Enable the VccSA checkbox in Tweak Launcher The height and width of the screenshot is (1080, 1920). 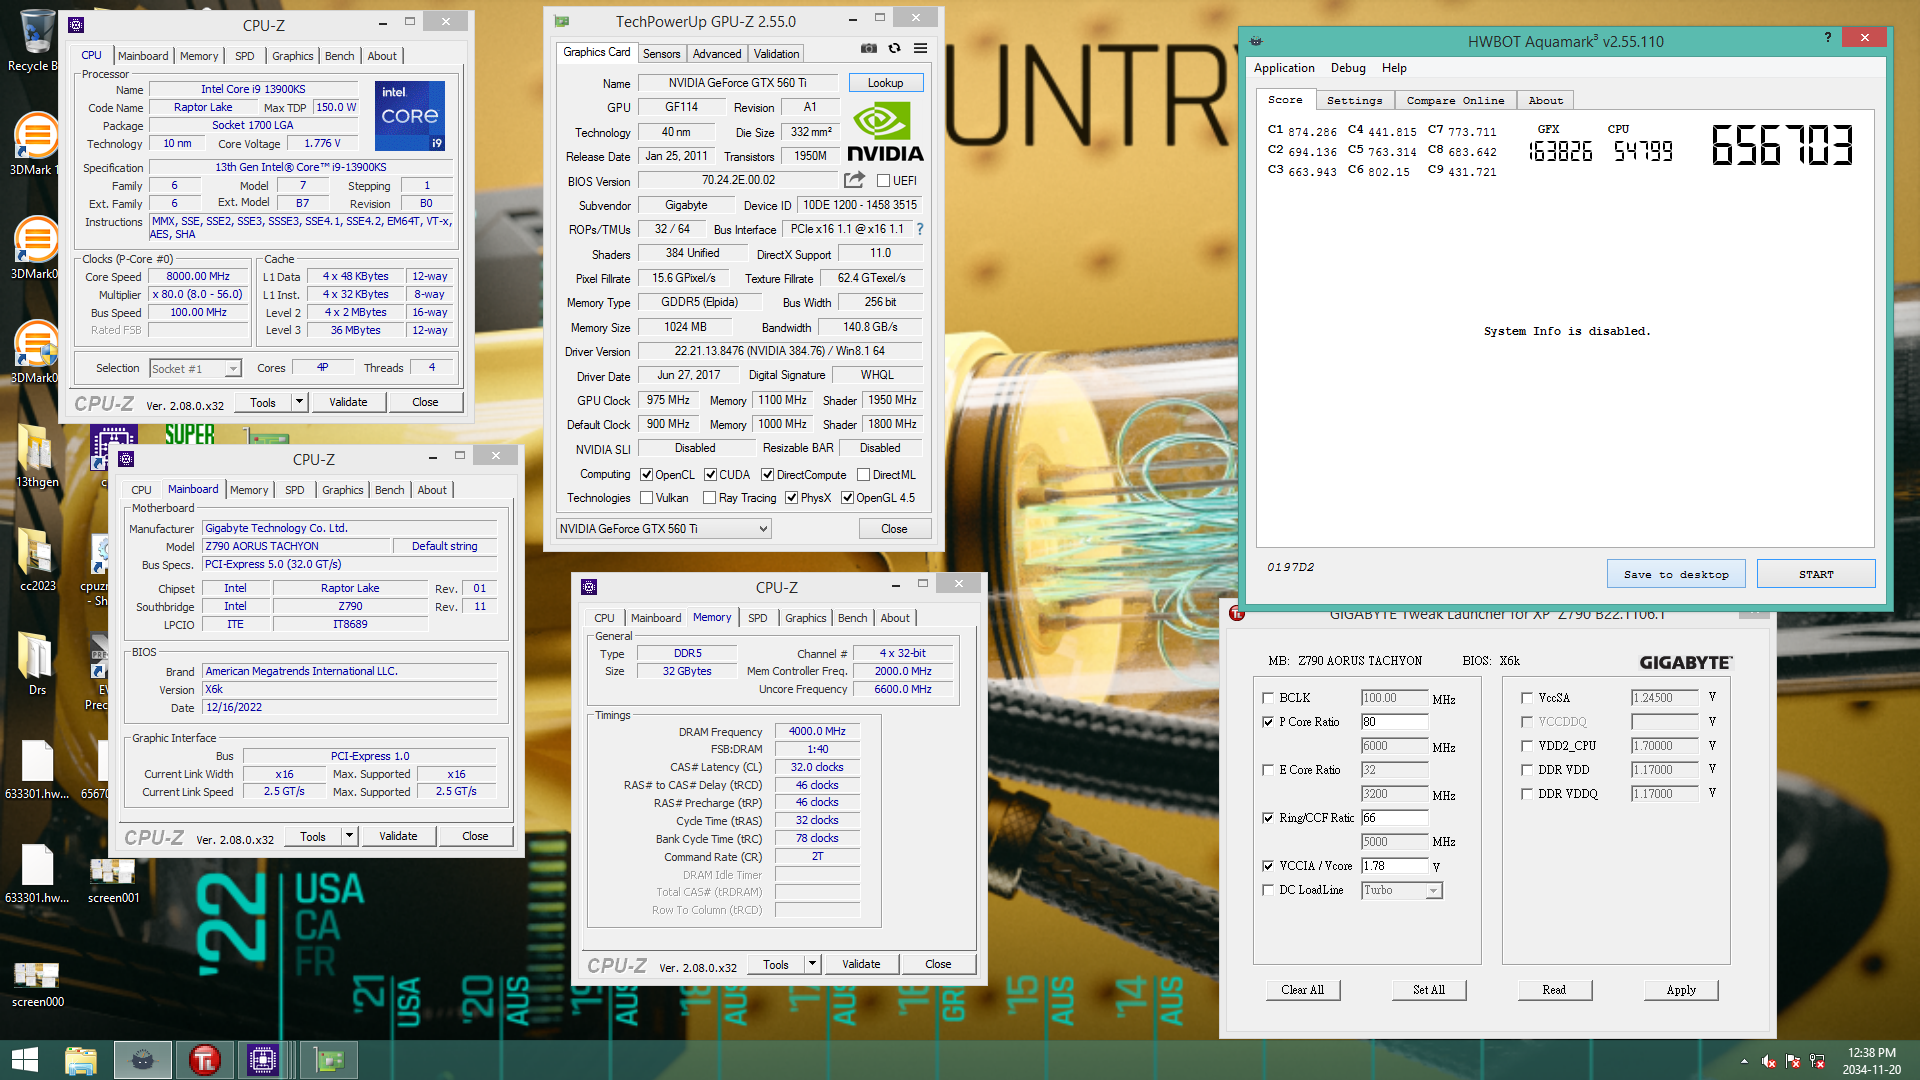tap(1527, 698)
